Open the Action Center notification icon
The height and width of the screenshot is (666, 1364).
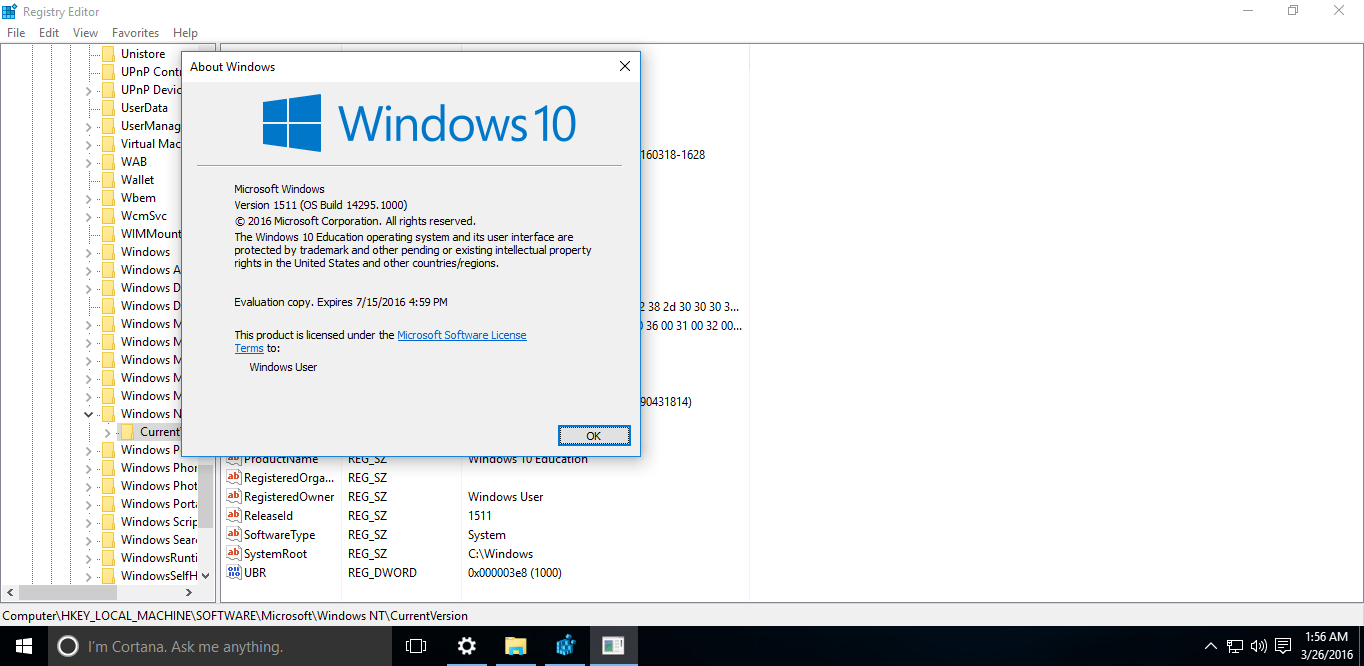point(1284,646)
